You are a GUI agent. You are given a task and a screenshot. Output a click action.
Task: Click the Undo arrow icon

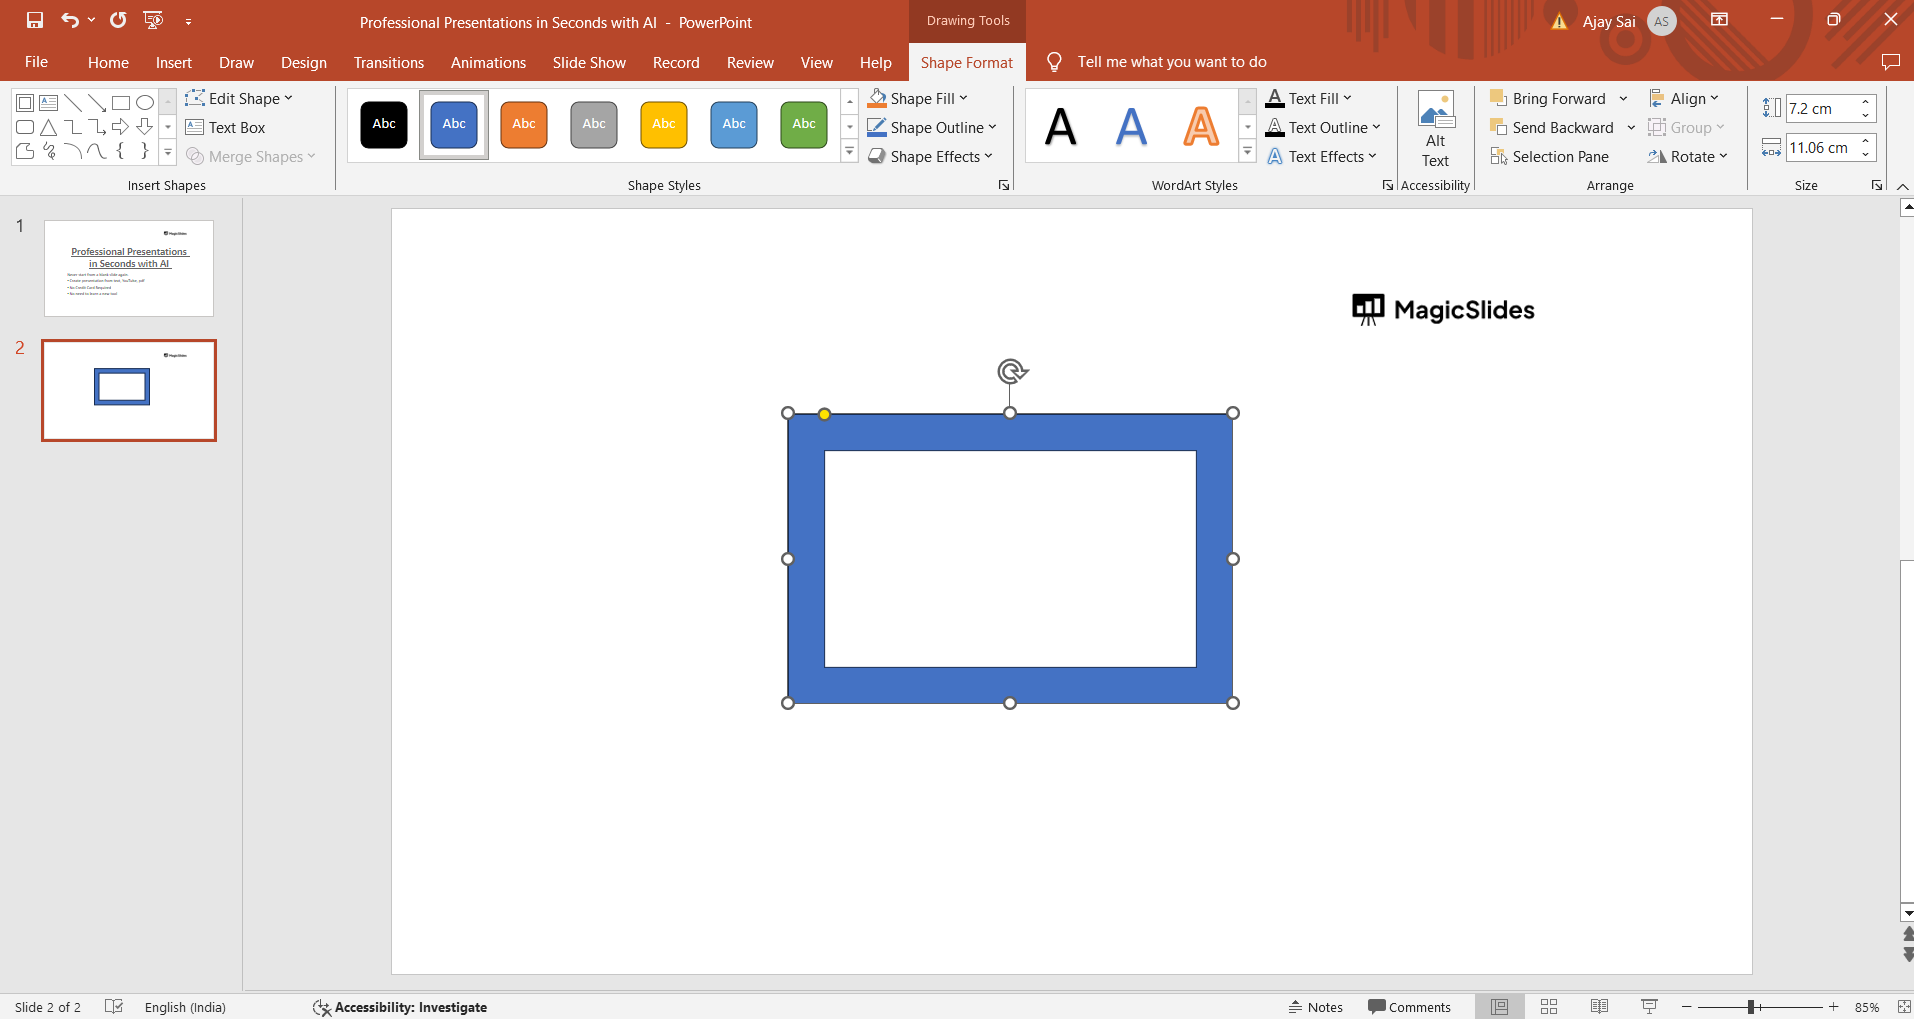tap(69, 20)
